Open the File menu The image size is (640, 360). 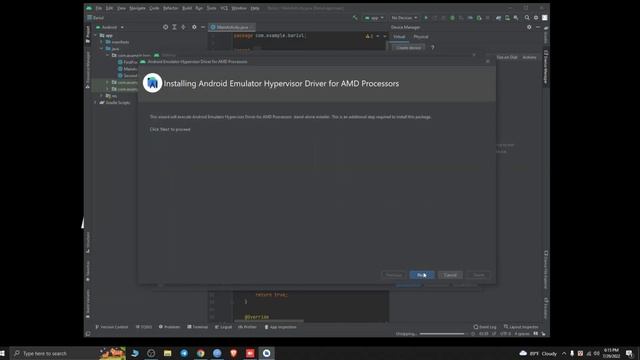[98, 8]
